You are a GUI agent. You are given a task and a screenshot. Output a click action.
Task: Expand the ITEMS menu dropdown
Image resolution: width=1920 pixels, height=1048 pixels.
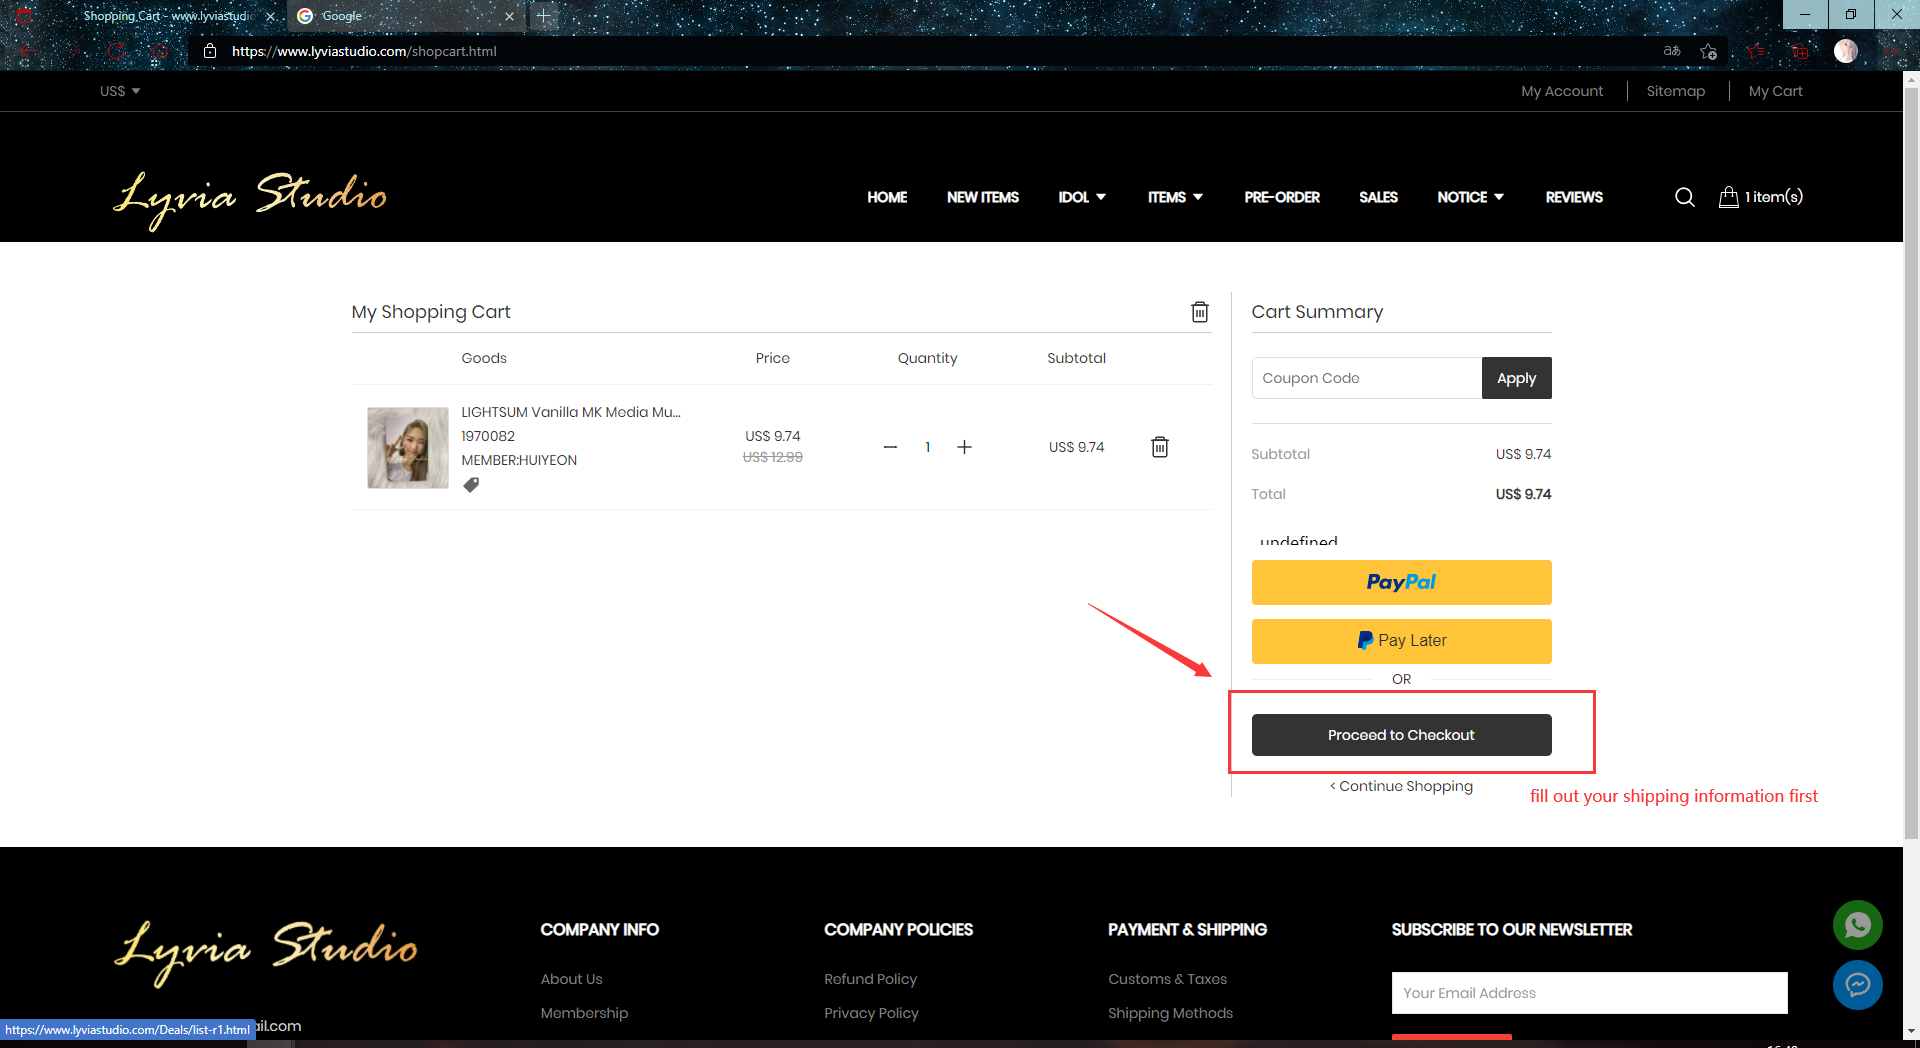(1175, 197)
